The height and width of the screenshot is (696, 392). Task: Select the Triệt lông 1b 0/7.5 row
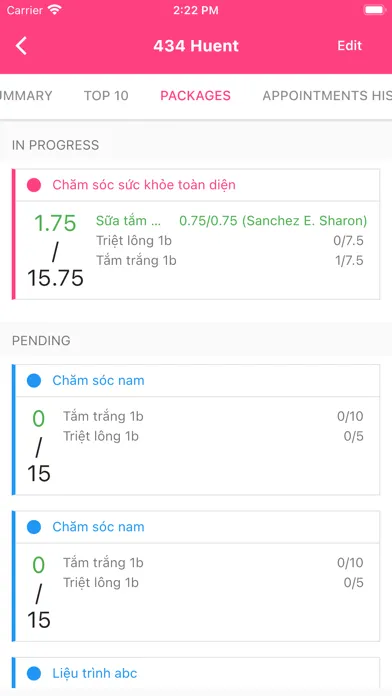pos(230,241)
